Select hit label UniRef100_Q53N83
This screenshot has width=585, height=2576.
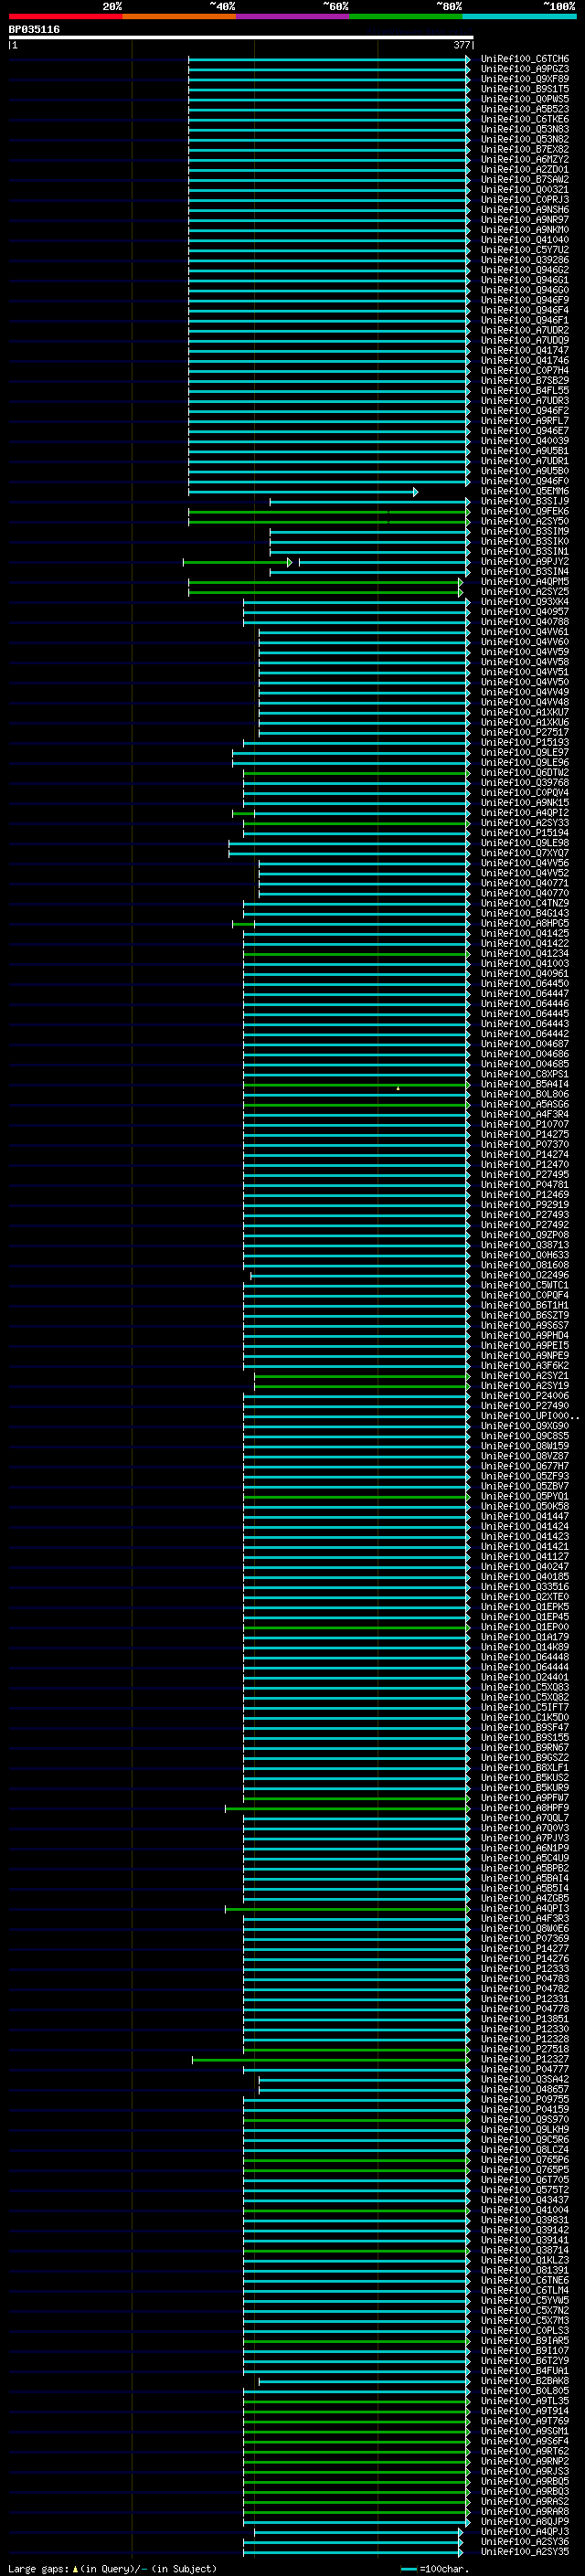(524, 129)
